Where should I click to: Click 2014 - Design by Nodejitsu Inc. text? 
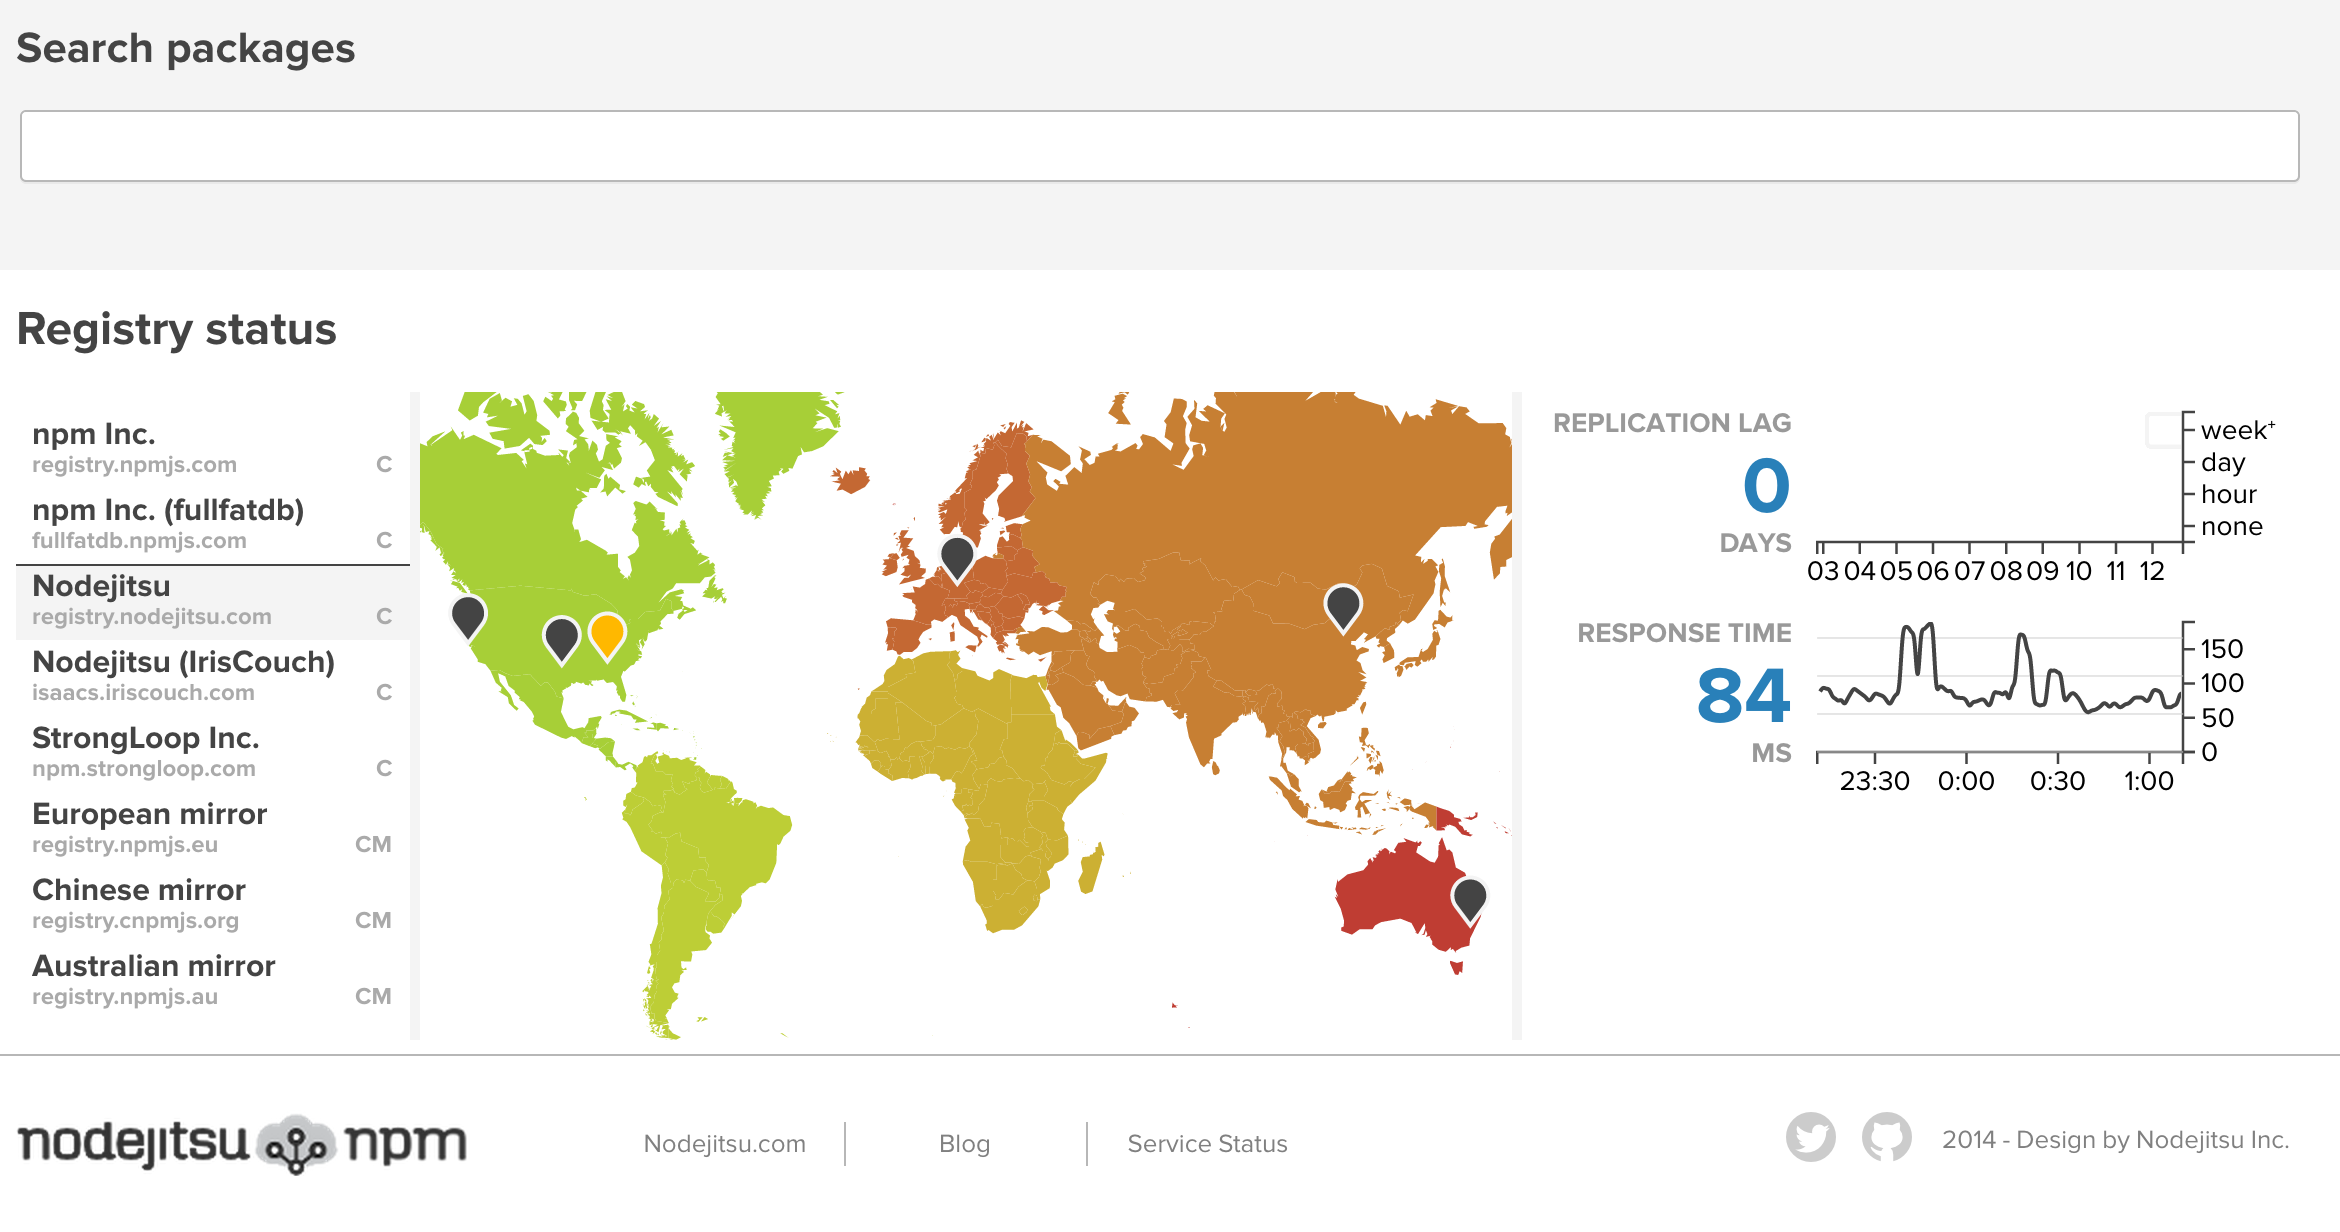click(2116, 1140)
